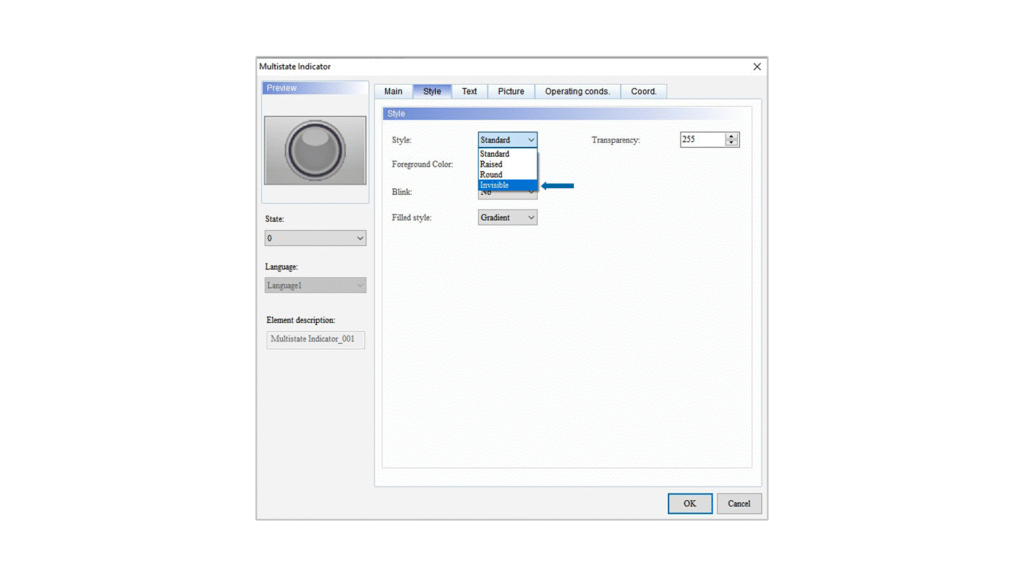Screen dimensions: 1024x576
Task: Click the Element description text field
Action: tap(315, 339)
